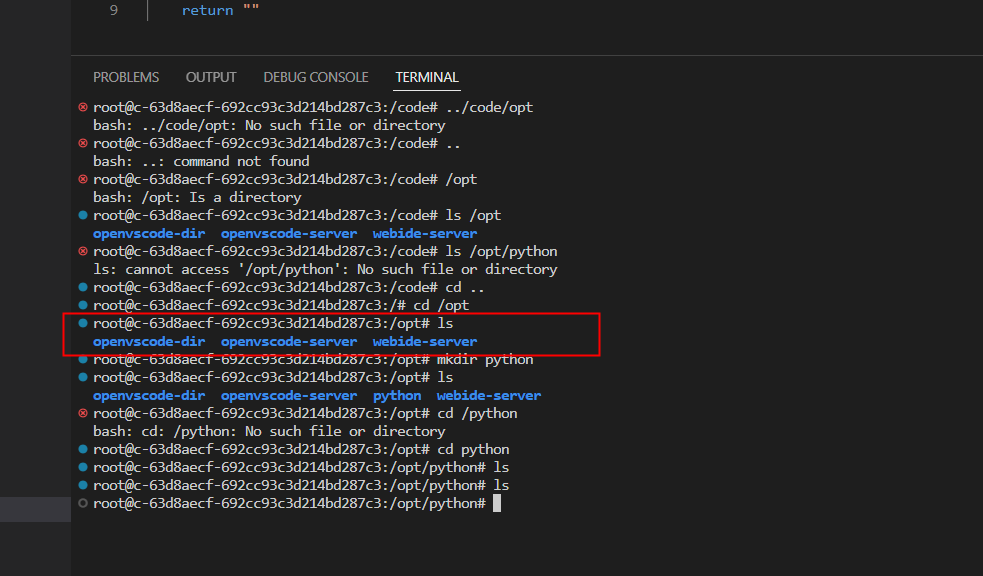The height and width of the screenshot is (576, 983).
Task: Click the blue "python" folder name in ls output
Action: (x=397, y=395)
